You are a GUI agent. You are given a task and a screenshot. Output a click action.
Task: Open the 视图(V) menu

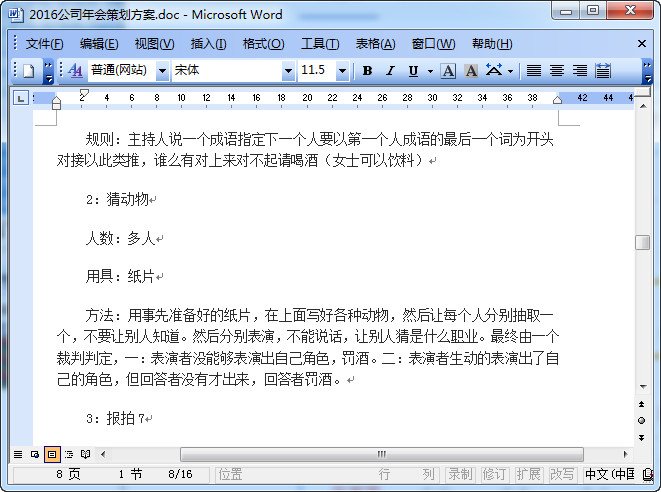pyautogui.click(x=154, y=44)
